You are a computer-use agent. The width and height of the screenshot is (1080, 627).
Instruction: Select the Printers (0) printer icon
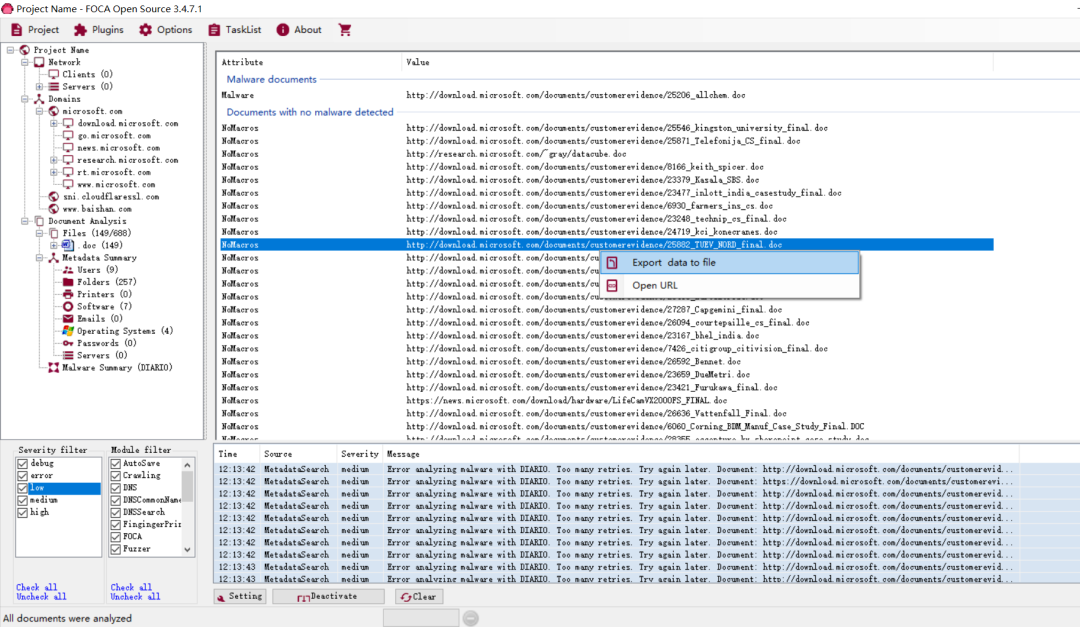coord(68,294)
